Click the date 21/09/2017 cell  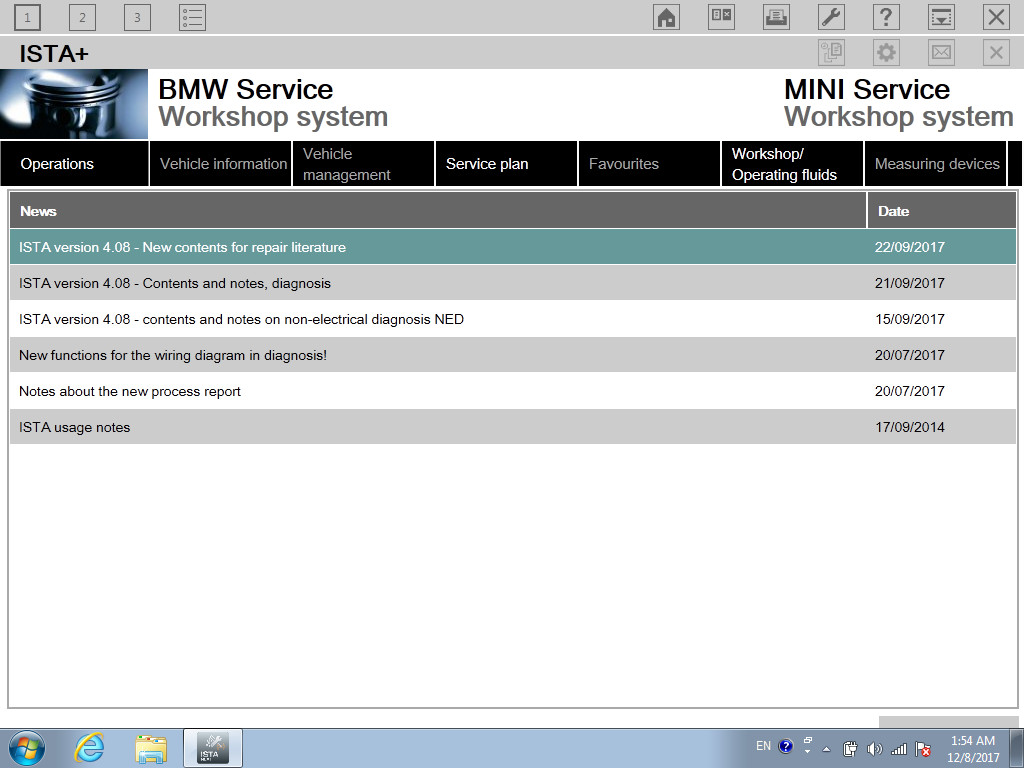coord(910,283)
